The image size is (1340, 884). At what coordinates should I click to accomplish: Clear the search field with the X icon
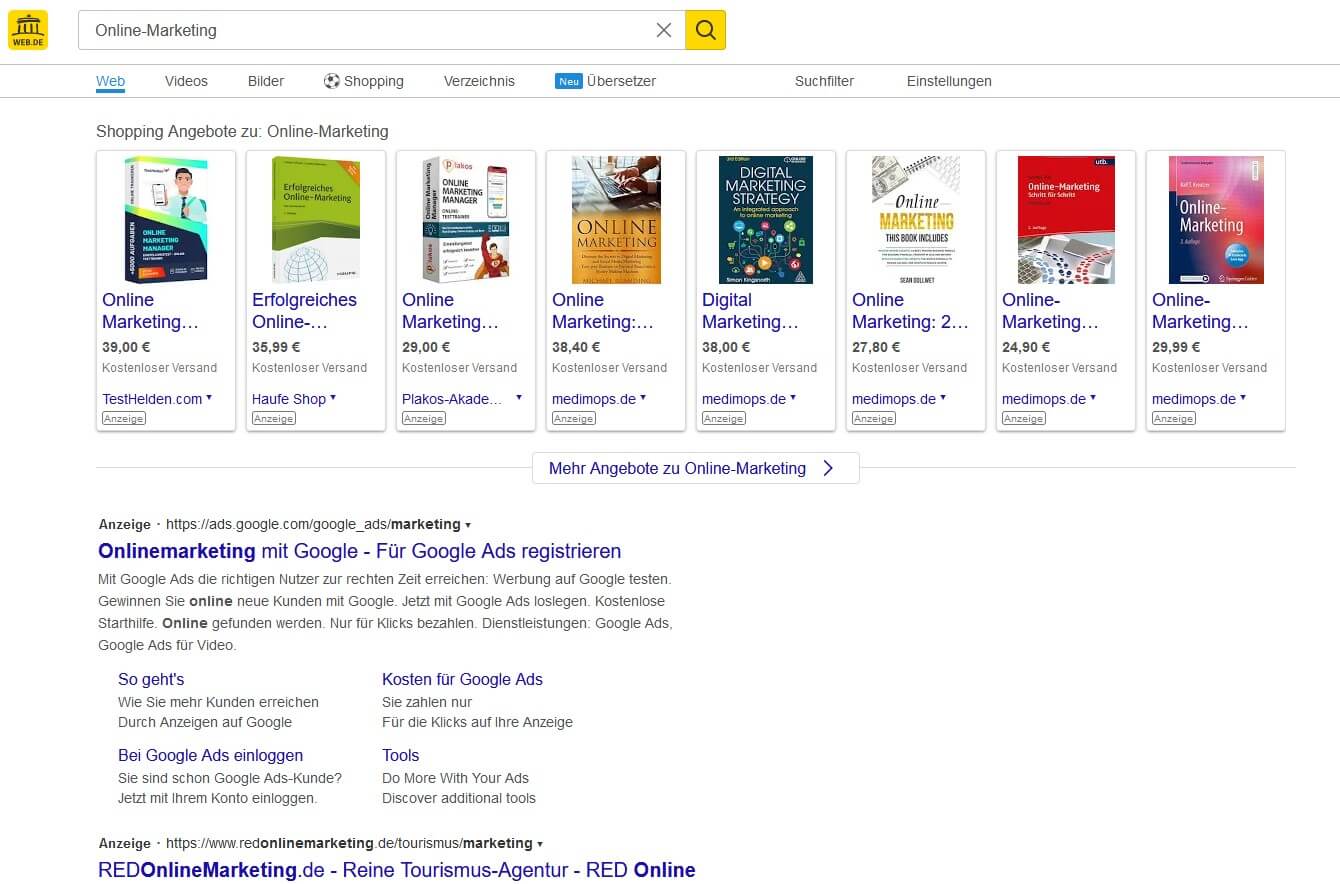click(664, 30)
